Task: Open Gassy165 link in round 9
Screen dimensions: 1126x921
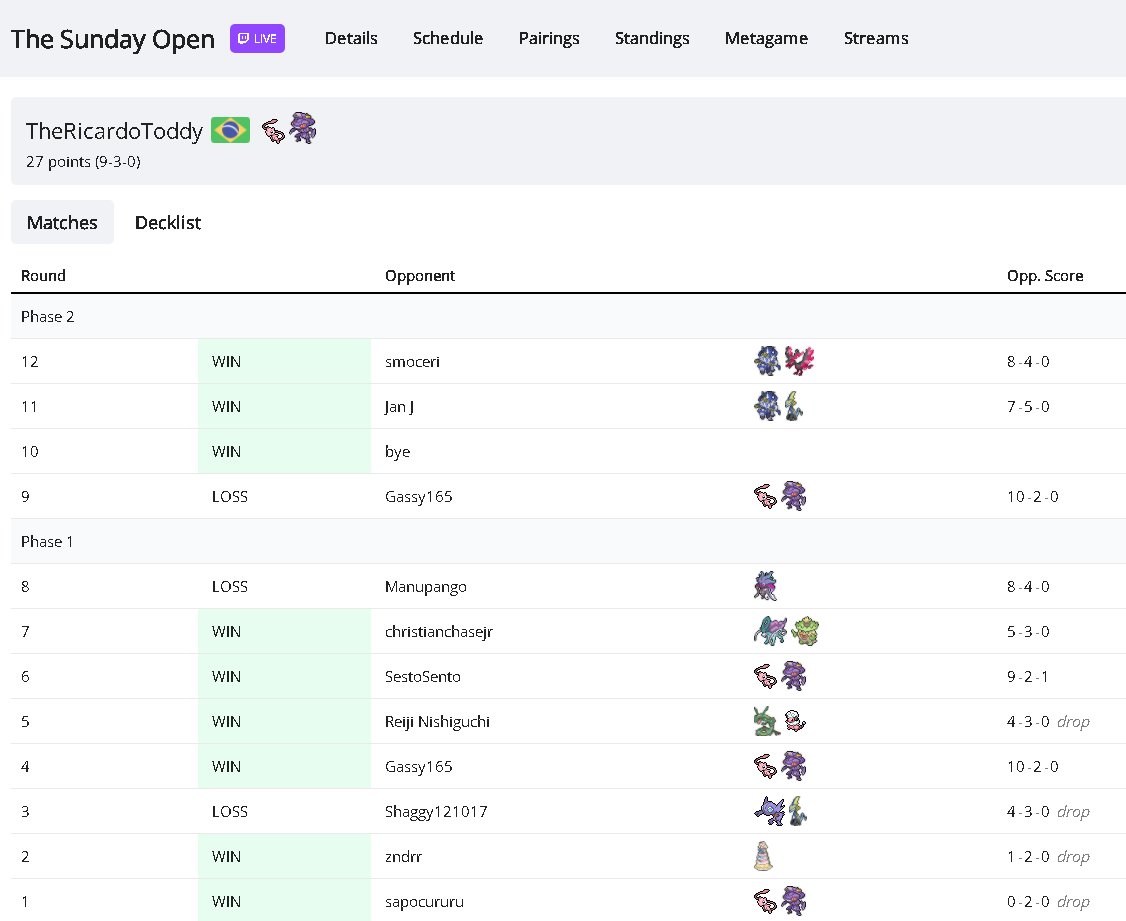Action: [419, 497]
